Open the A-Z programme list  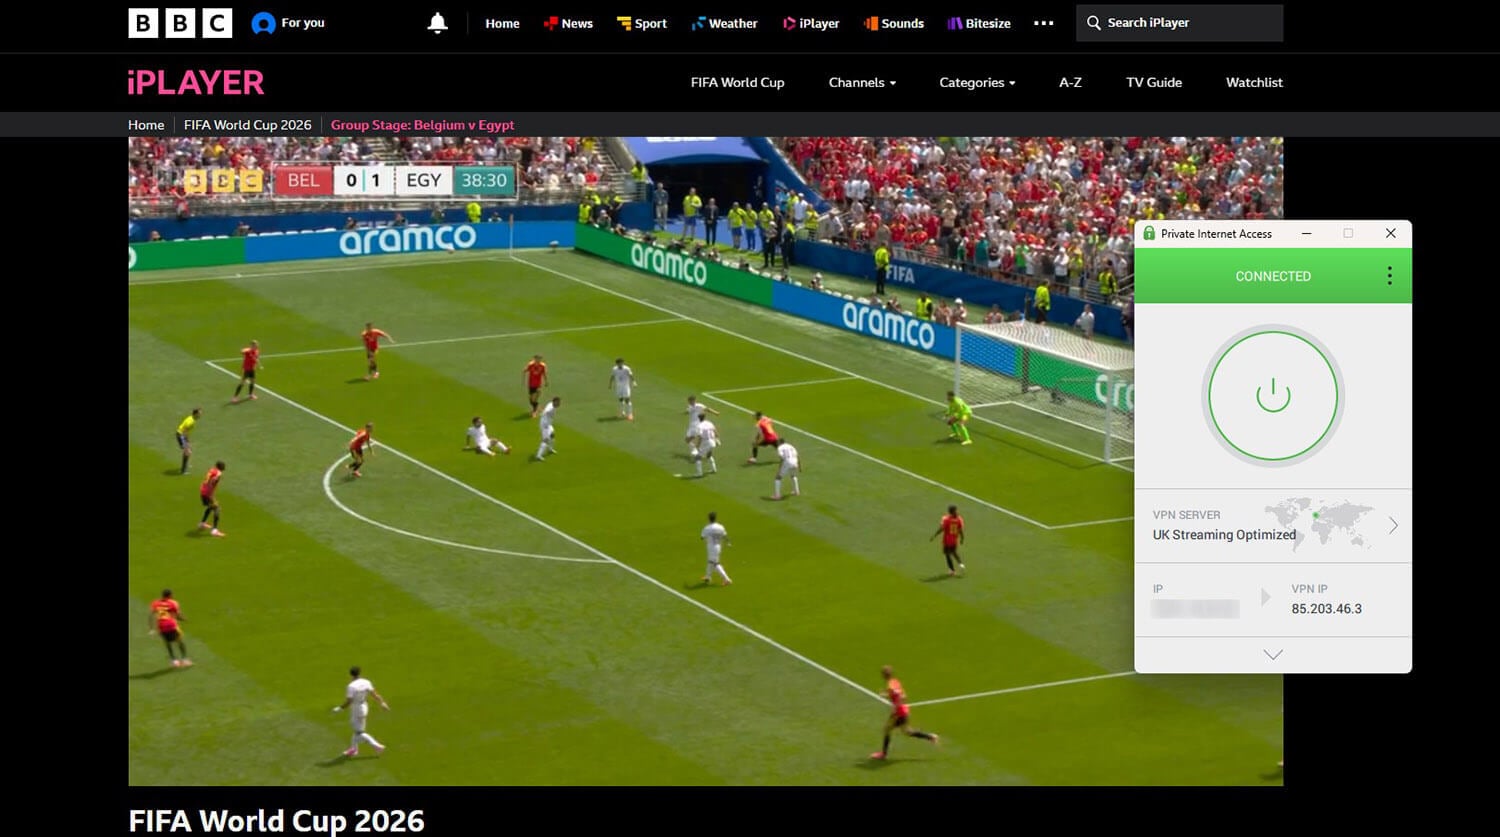coord(1070,82)
